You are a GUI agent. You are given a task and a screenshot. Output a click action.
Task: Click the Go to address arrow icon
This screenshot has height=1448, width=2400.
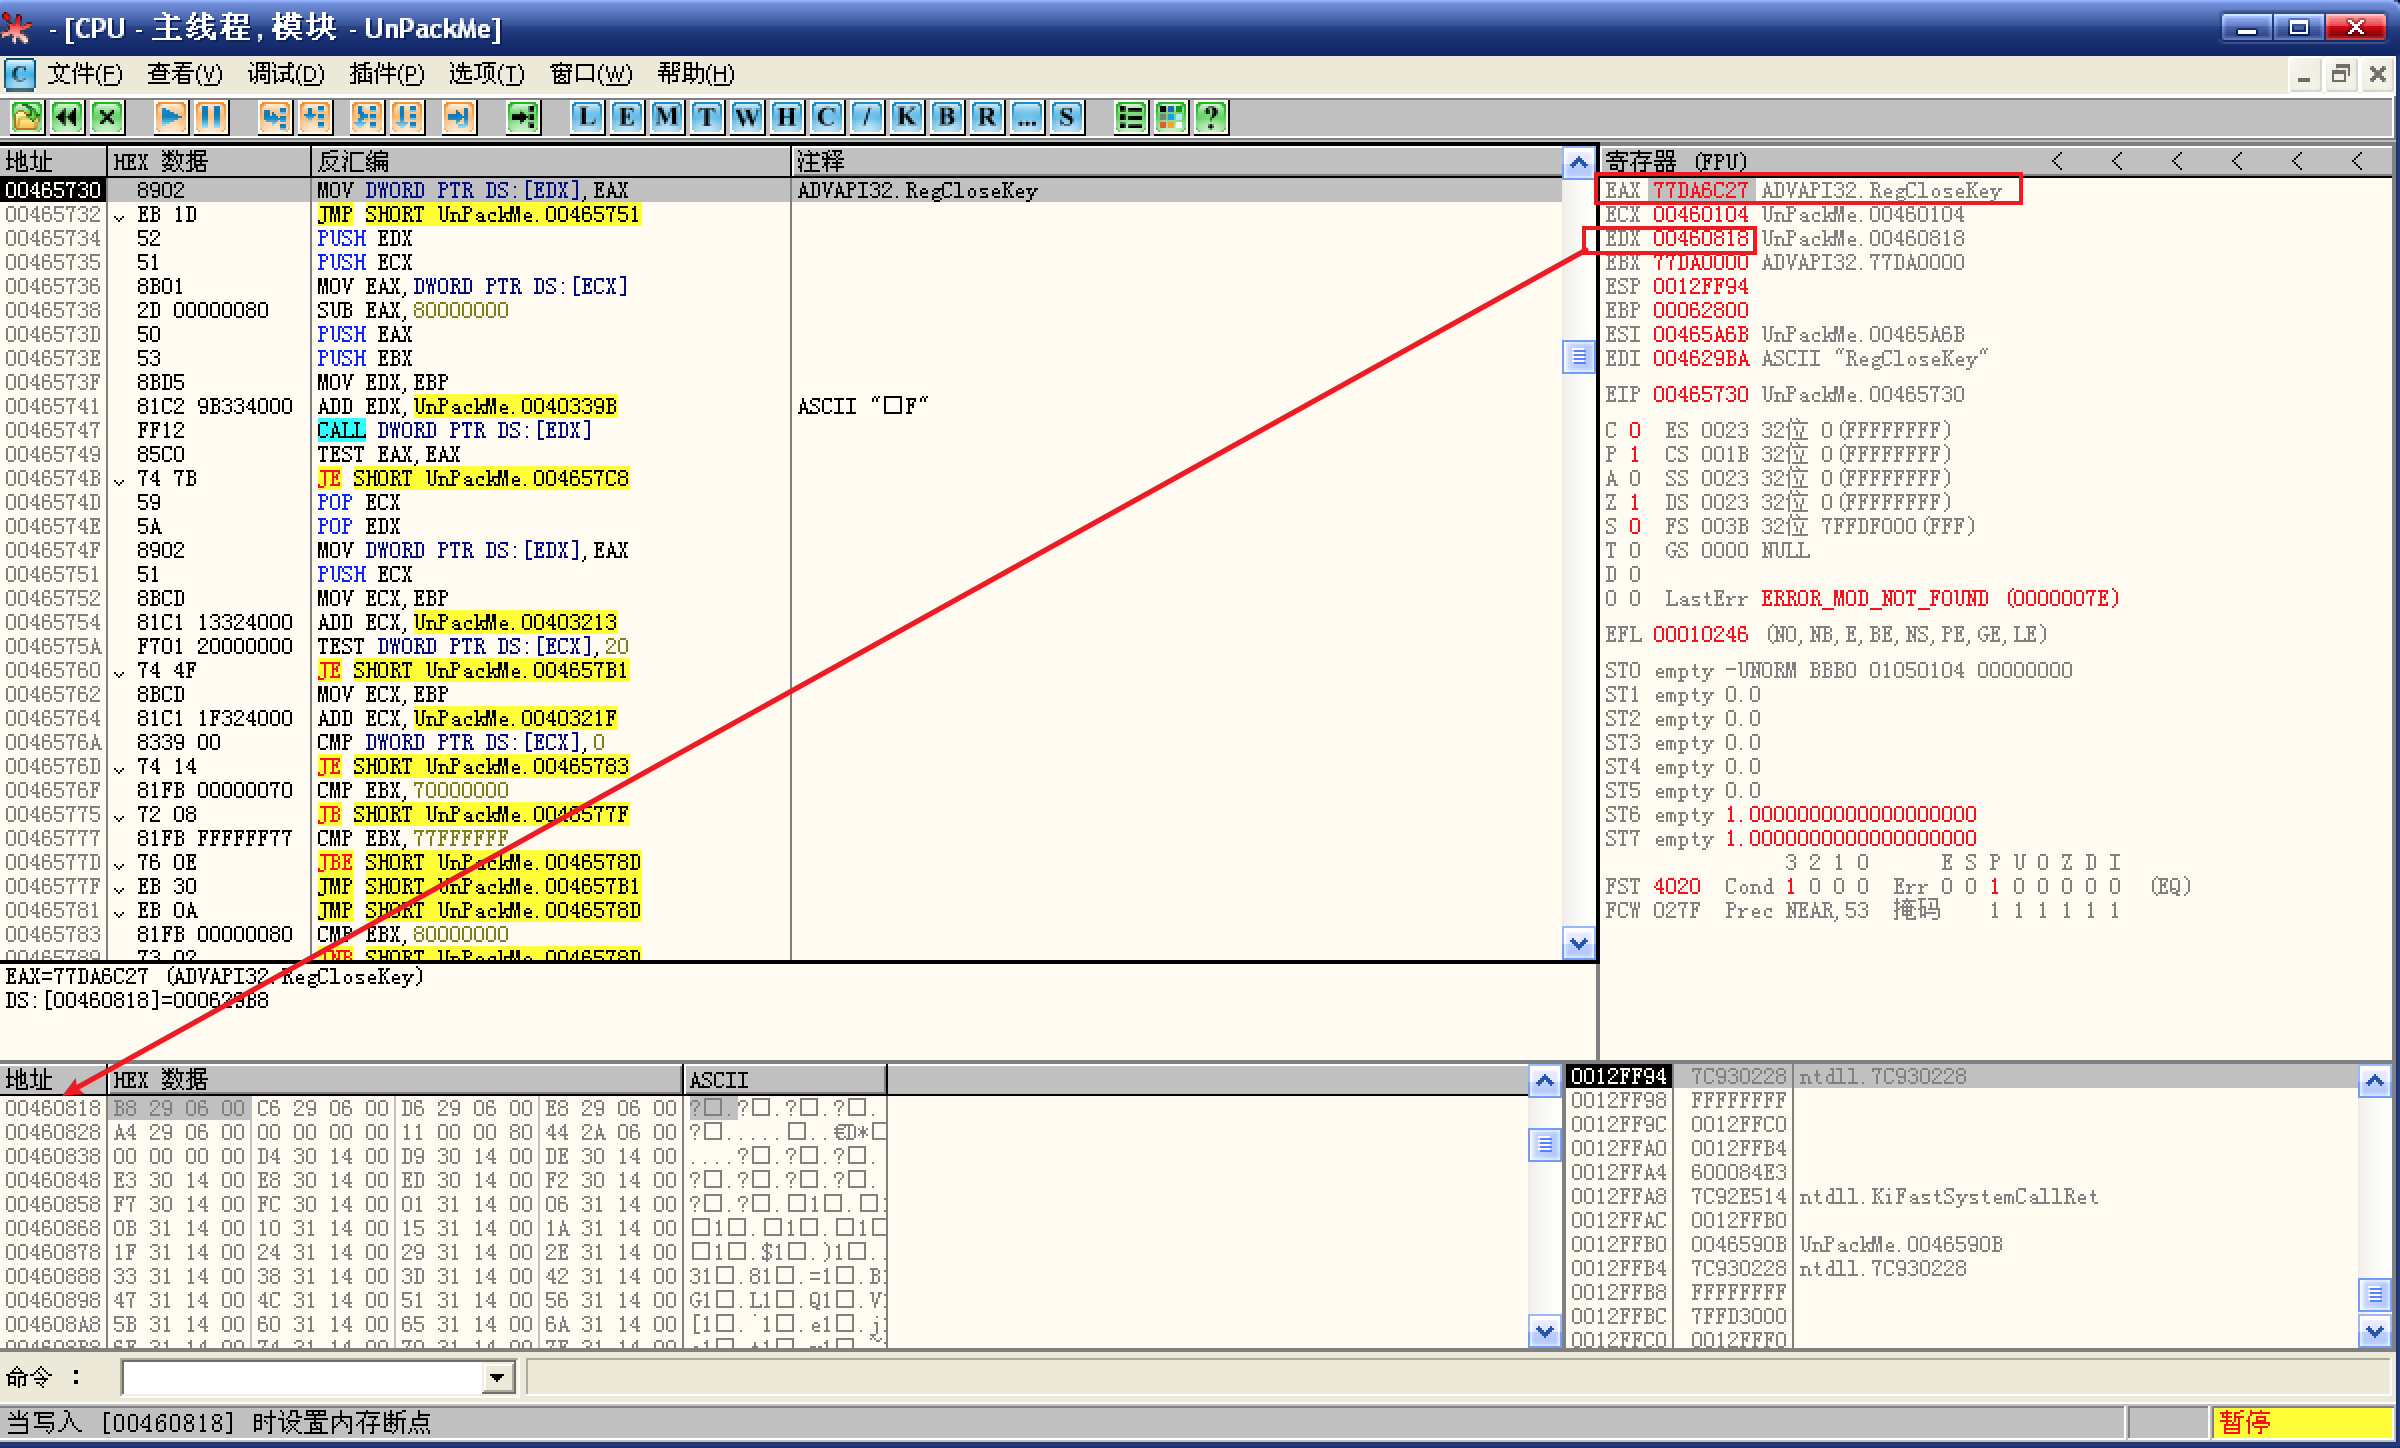(522, 117)
